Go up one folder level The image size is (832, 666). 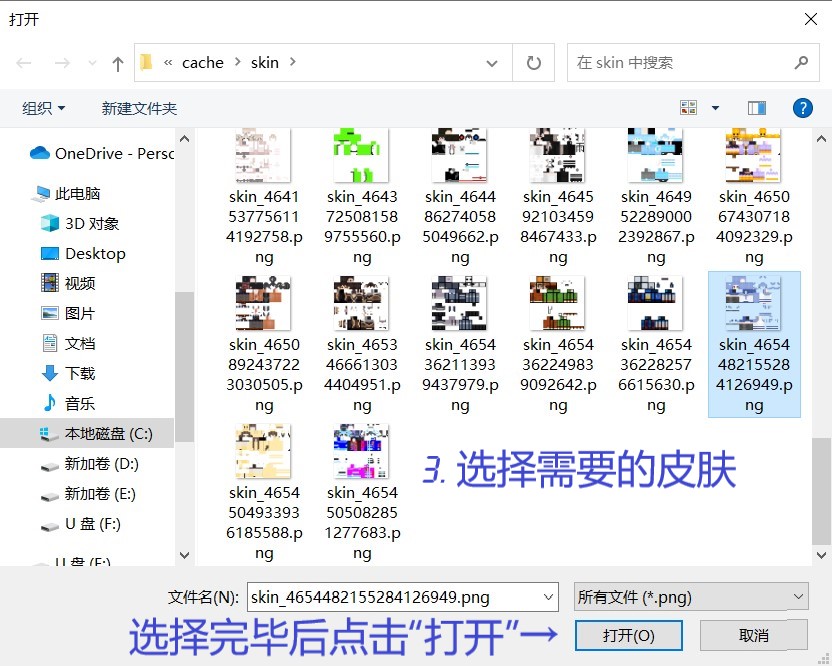coord(118,64)
